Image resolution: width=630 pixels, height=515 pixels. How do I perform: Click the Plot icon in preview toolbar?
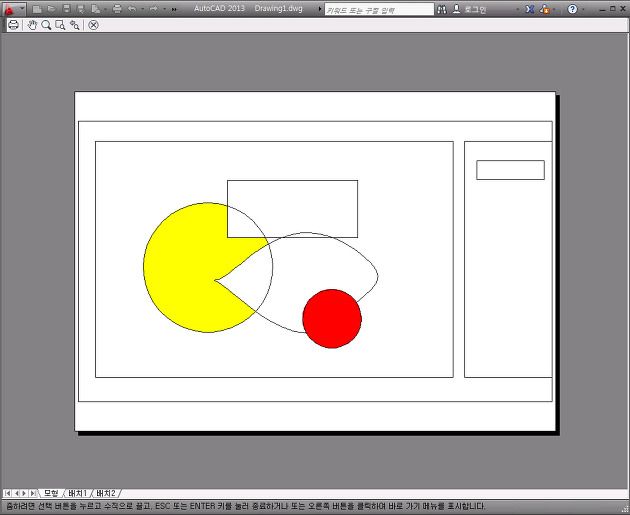tap(13, 25)
